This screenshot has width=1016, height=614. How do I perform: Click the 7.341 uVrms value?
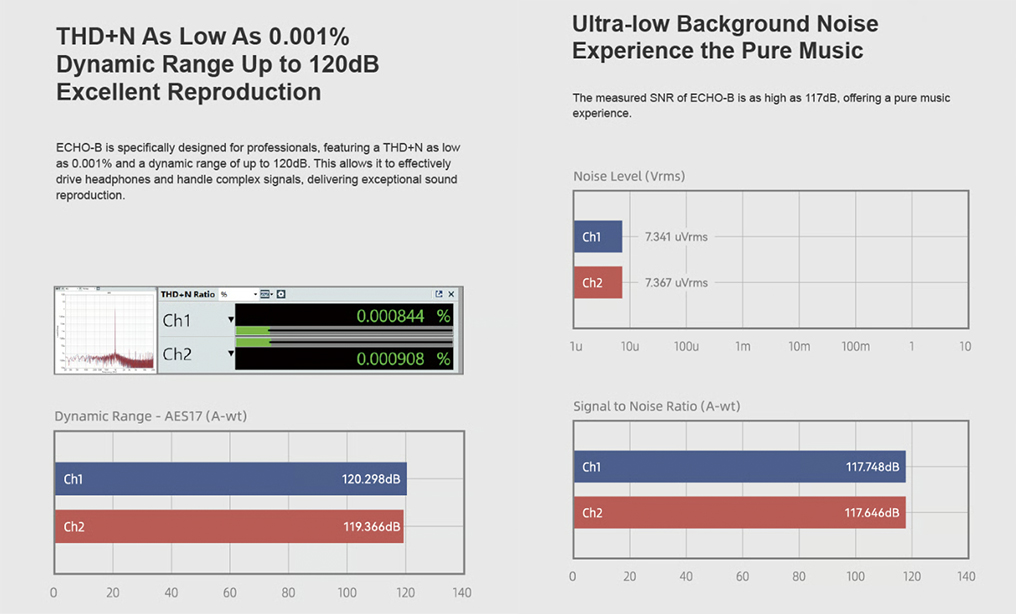click(x=676, y=237)
